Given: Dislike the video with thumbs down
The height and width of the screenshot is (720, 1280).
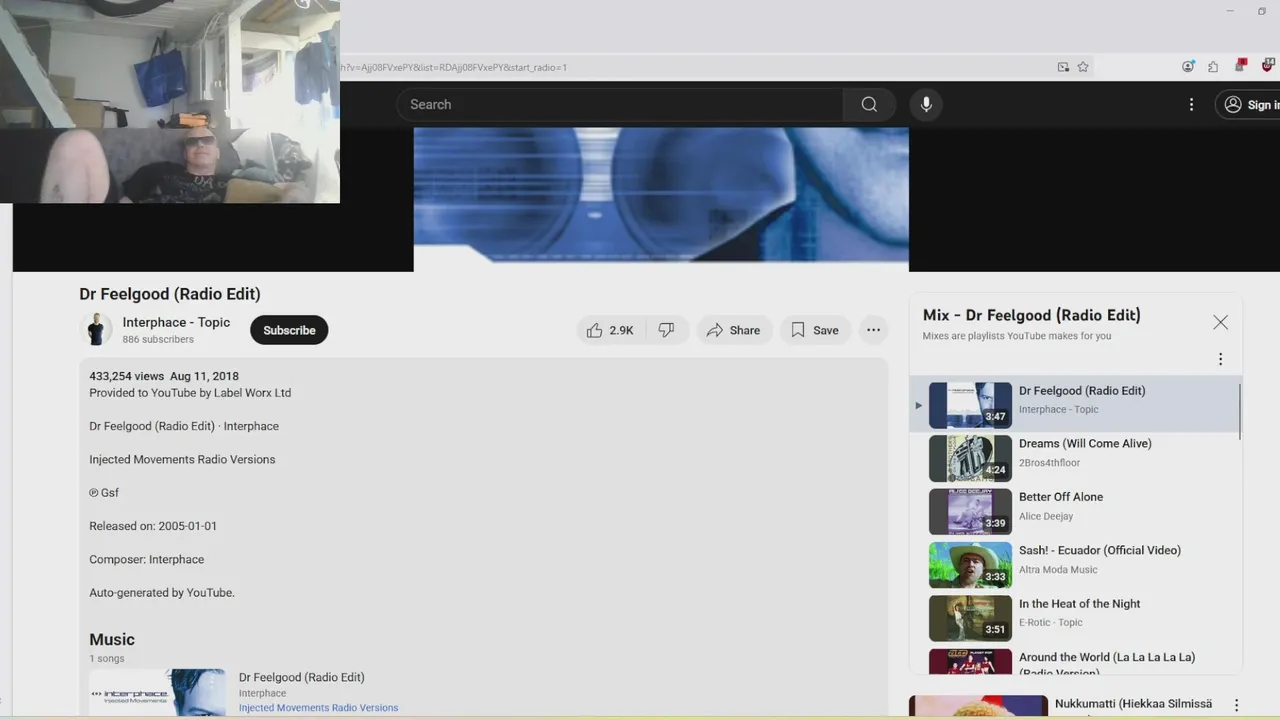Looking at the screenshot, I should tap(667, 330).
